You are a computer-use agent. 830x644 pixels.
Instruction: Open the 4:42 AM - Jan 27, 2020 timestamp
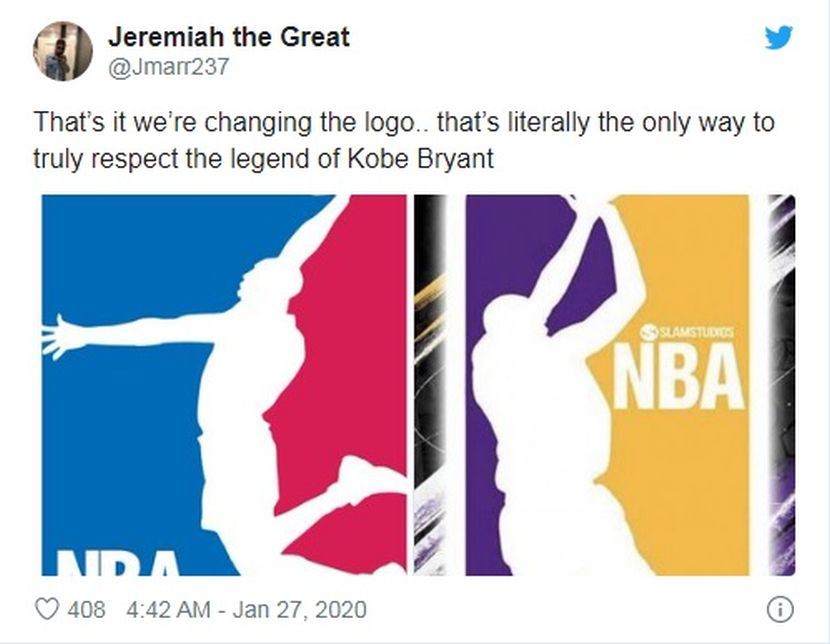(x=246, y=609)
